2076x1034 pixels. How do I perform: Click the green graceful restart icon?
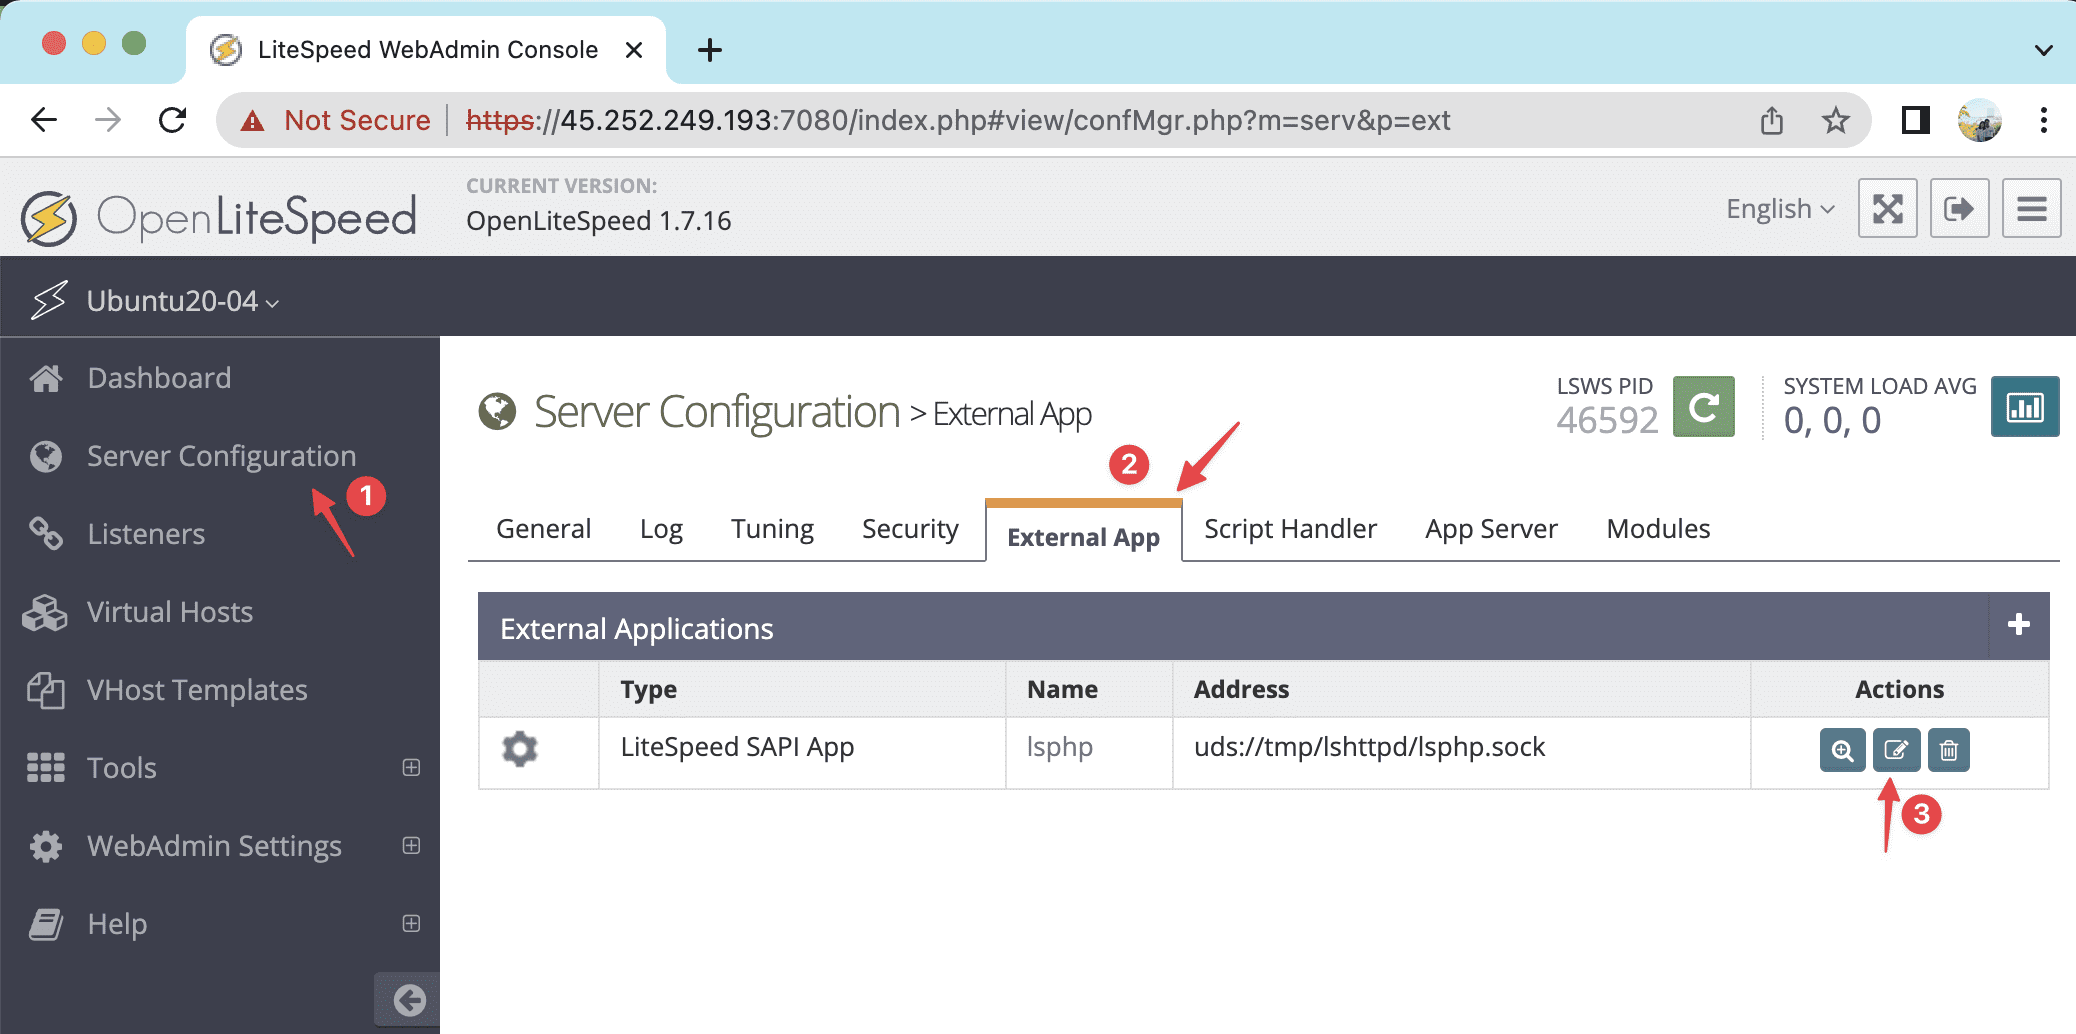pos(1704,407)
